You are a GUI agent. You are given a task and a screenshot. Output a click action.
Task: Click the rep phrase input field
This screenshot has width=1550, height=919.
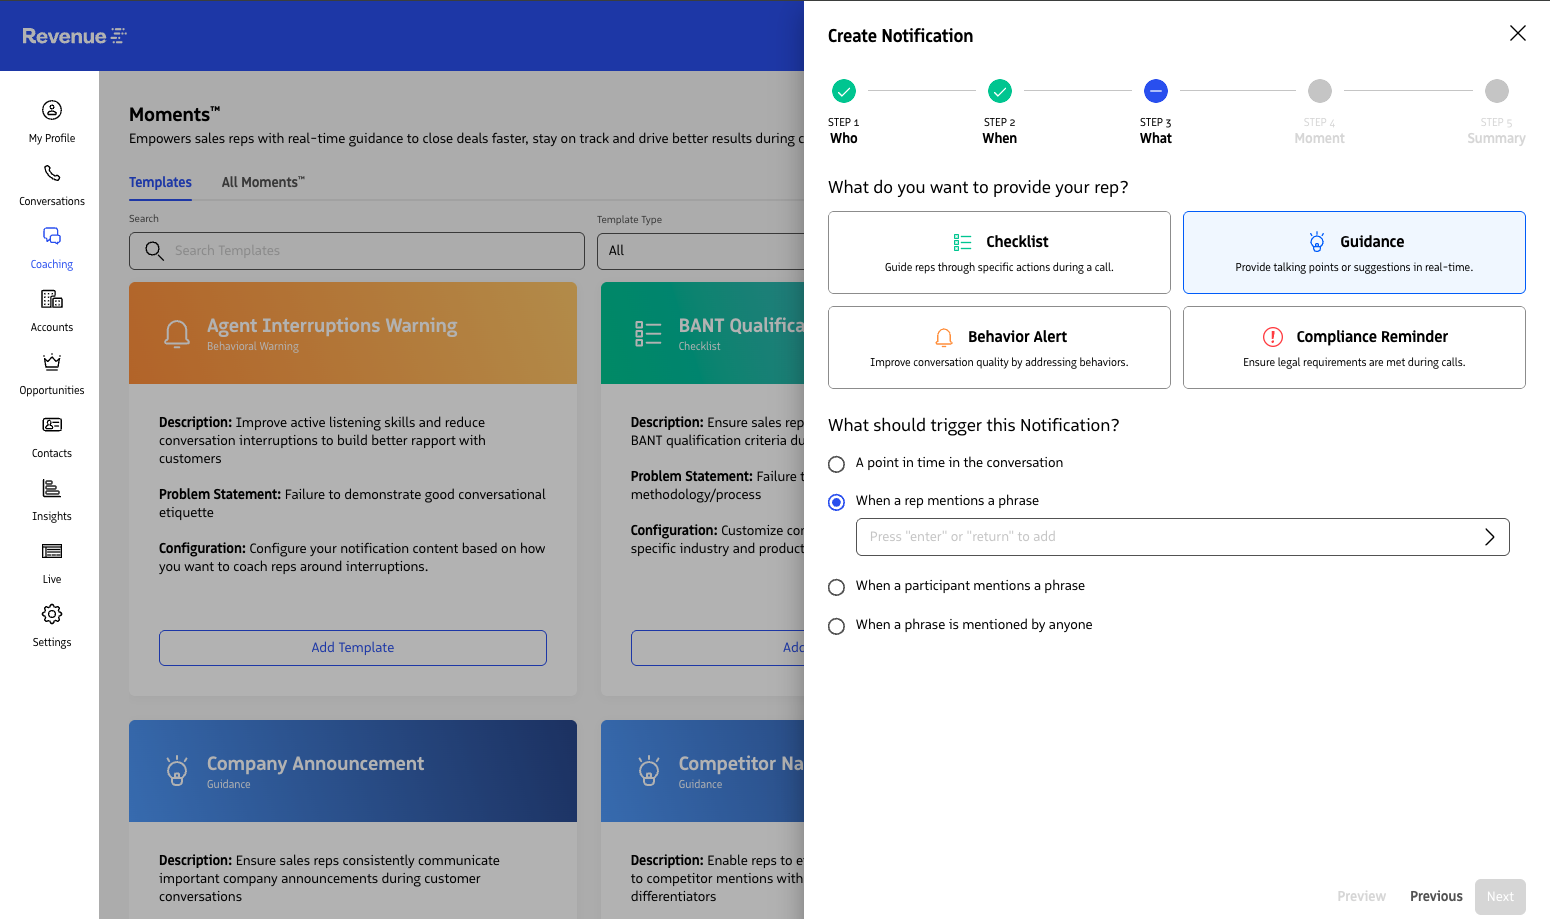pos(1165,537)
